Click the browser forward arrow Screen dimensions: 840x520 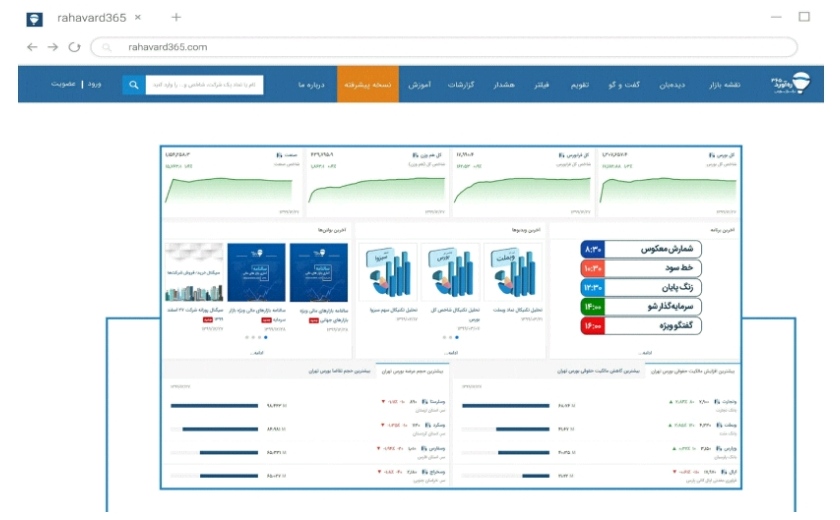pos(52,47)
